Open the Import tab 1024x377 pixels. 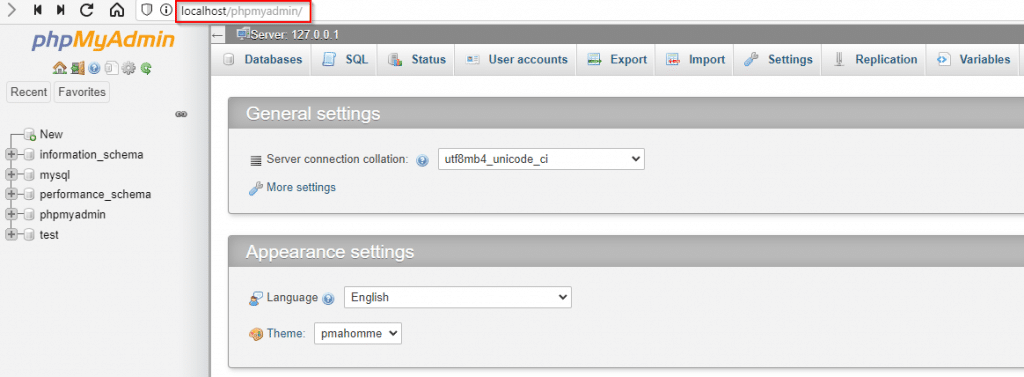click(x=694, y=59)
